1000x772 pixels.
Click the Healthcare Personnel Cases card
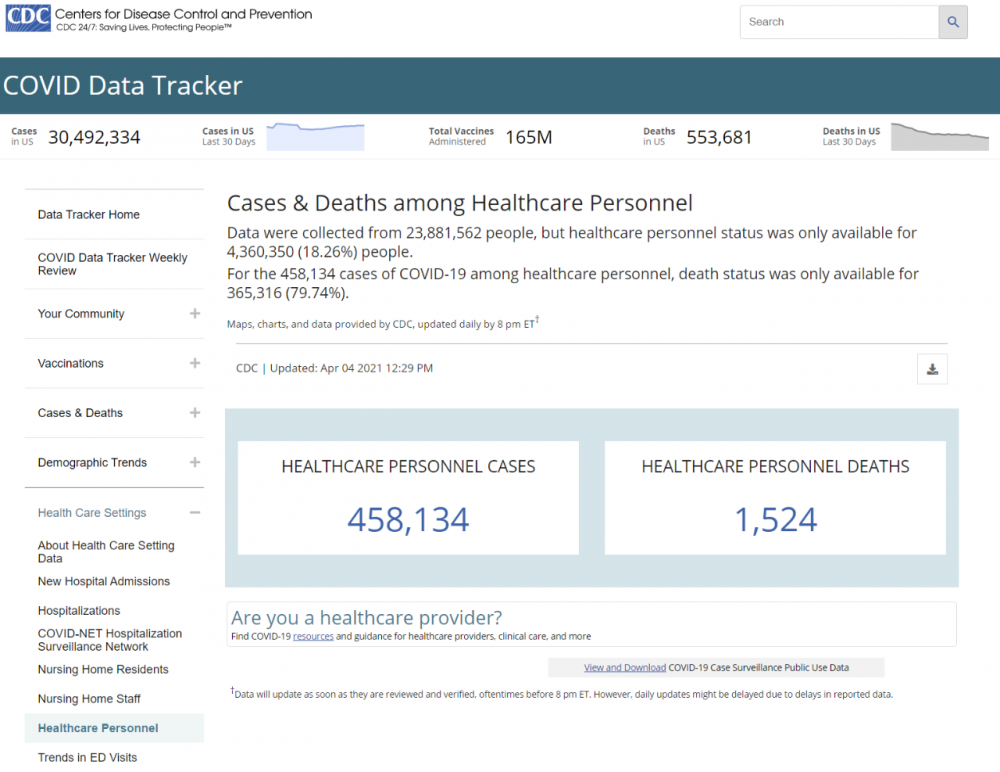tap(408, 498)
